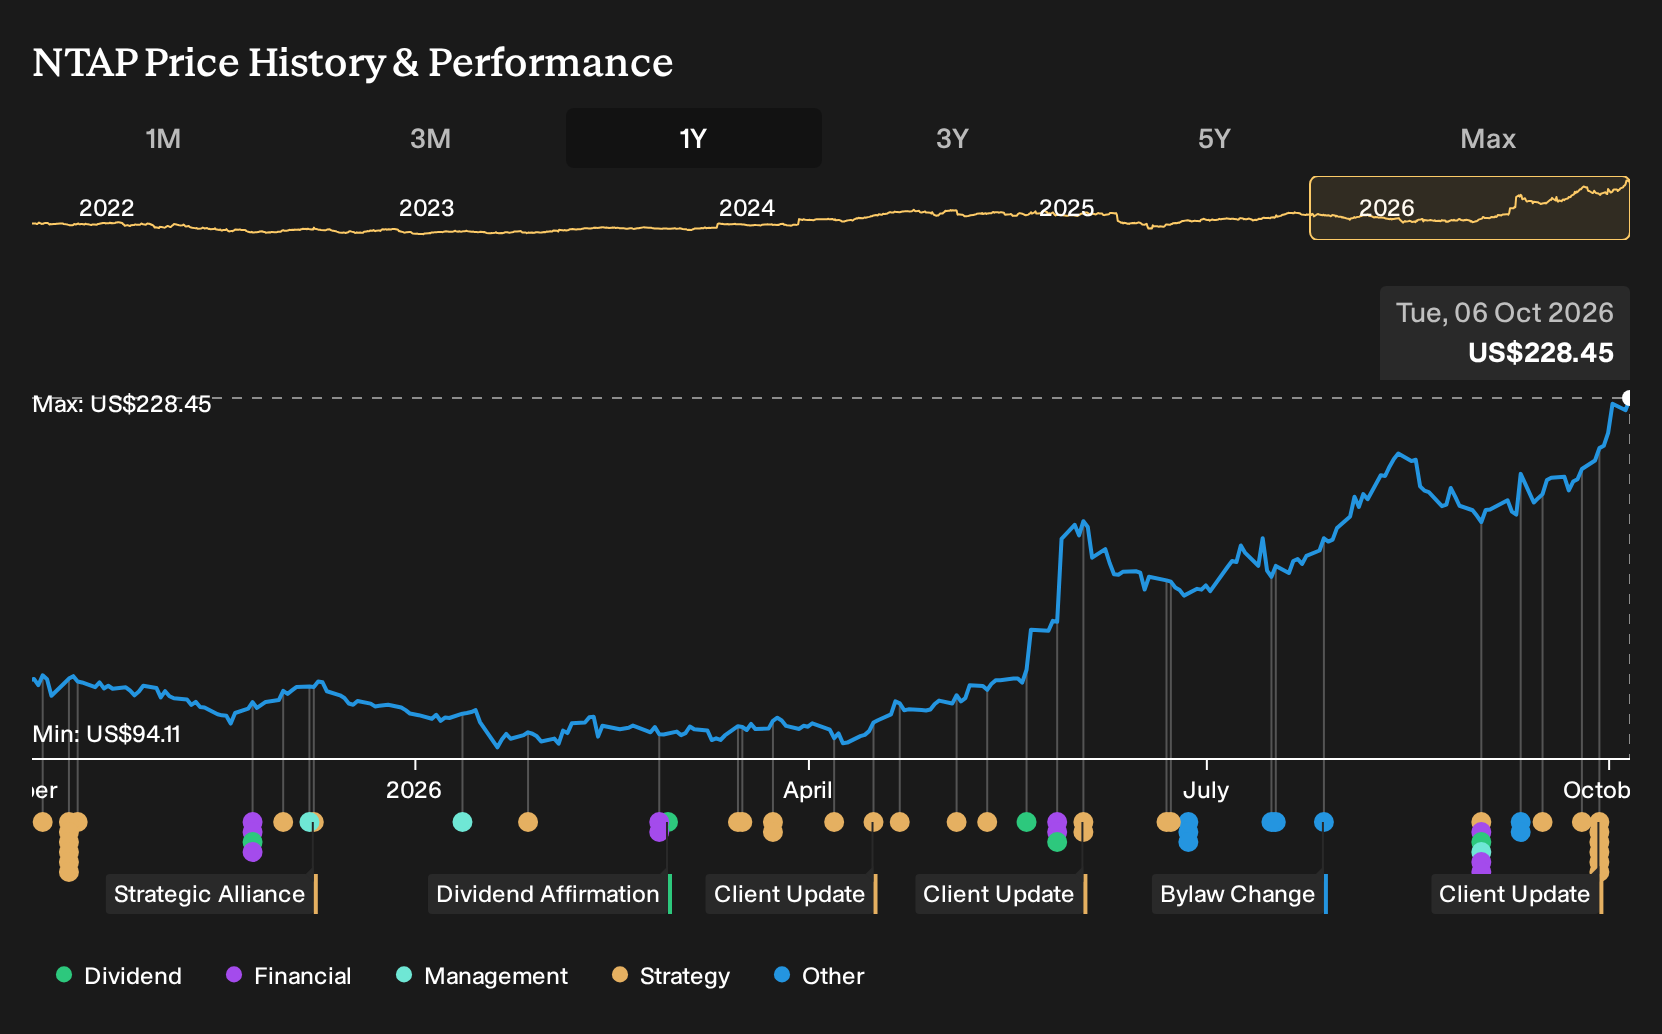This screenshot has height=1034, width=1662.
Task: Click the 'Tue, 06 Oct 2026' tooltip date
Action: [1505, 313]
